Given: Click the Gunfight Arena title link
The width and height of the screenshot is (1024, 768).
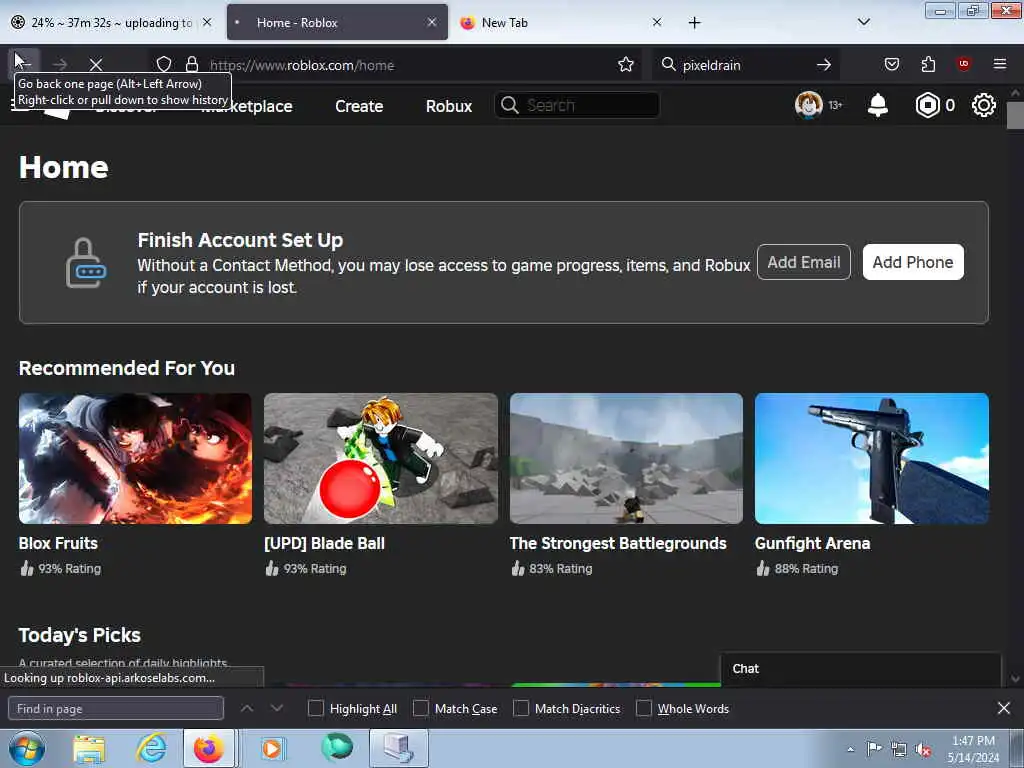Looking at the screenshot, I should pyautogui.click(x=812, y=543).
